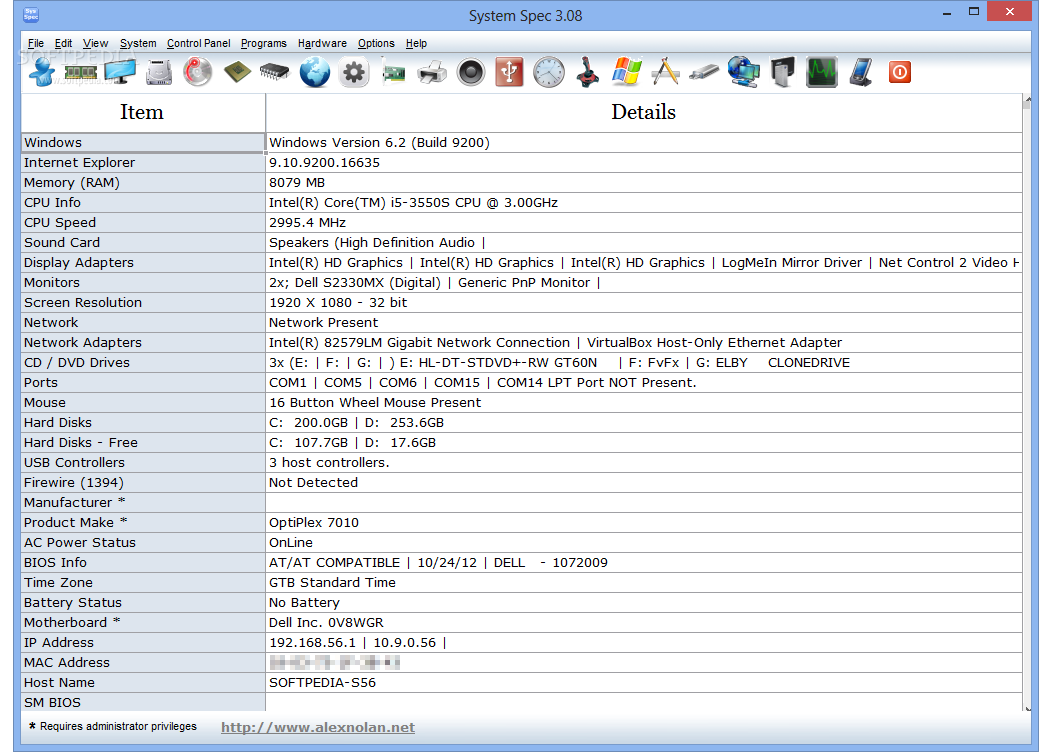Open the CPU processor chip icon
1039x752 pixels.
pyautogui.click(x=237, y=72)
